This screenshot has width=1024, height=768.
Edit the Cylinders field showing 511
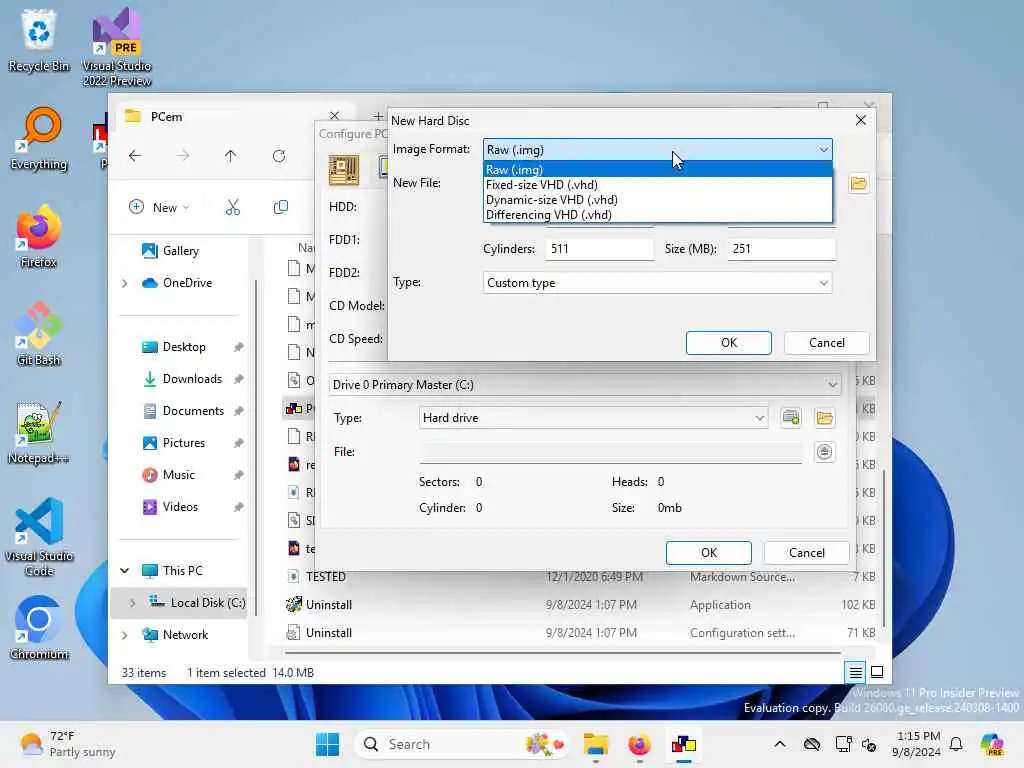click(x=599, y=249)
